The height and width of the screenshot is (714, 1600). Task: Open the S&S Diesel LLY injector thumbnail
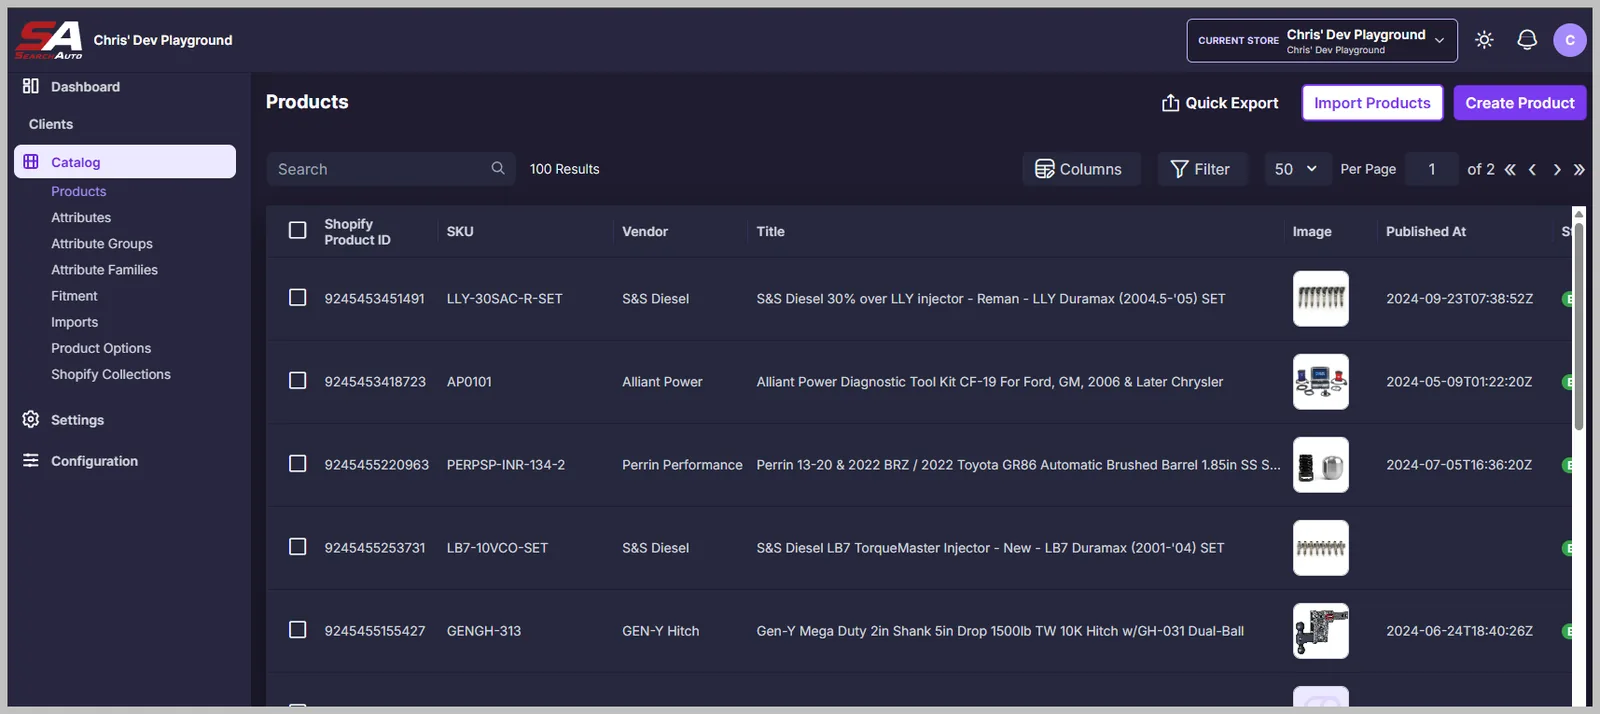coord(1320,298)
